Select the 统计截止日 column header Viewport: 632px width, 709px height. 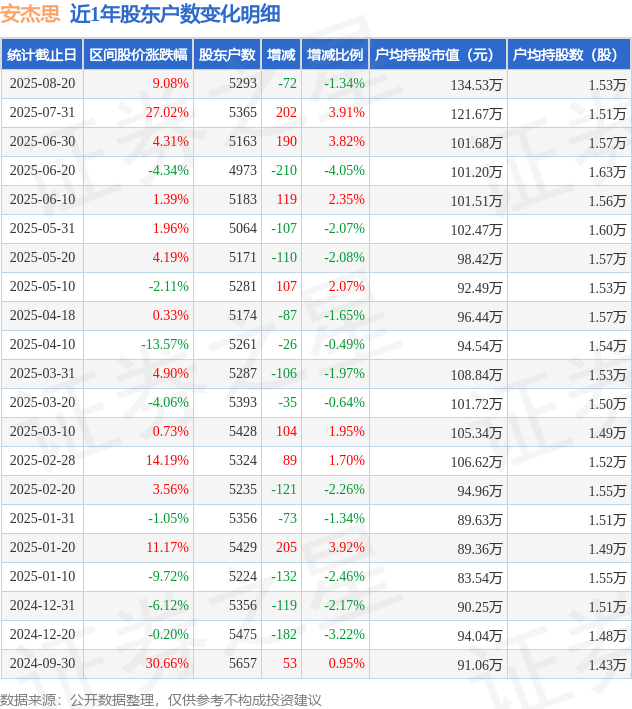click(x=42, y=55)
